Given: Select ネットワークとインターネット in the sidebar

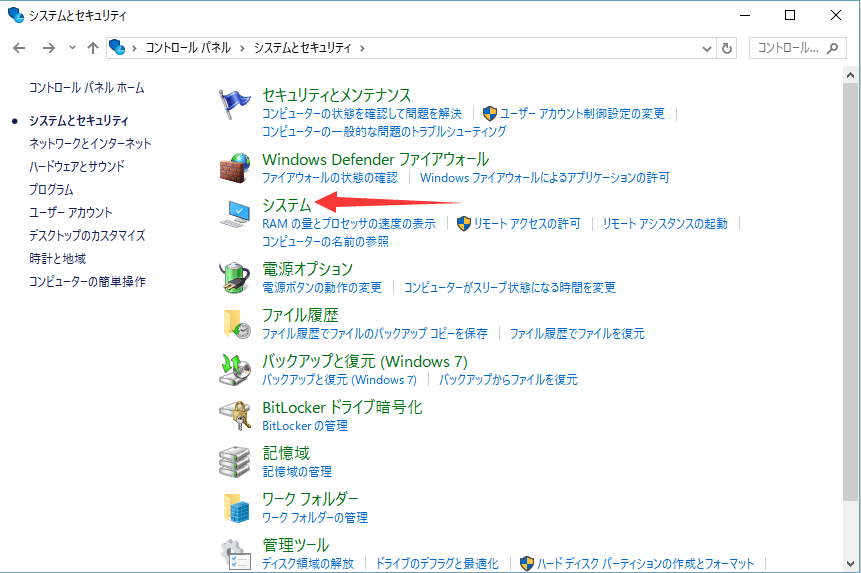Looking at the screenshot, I should (90, 143).
